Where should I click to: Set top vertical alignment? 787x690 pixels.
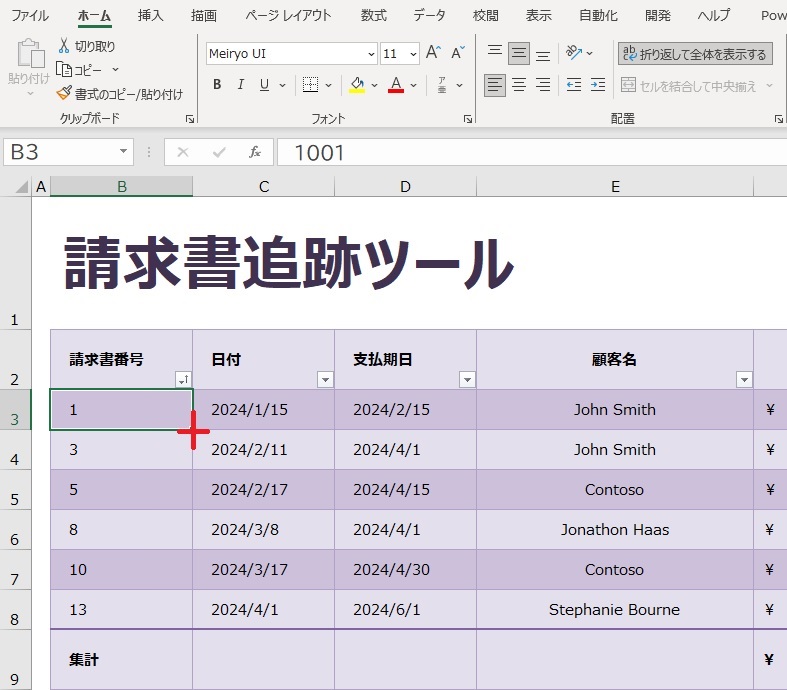coord(495,53)
